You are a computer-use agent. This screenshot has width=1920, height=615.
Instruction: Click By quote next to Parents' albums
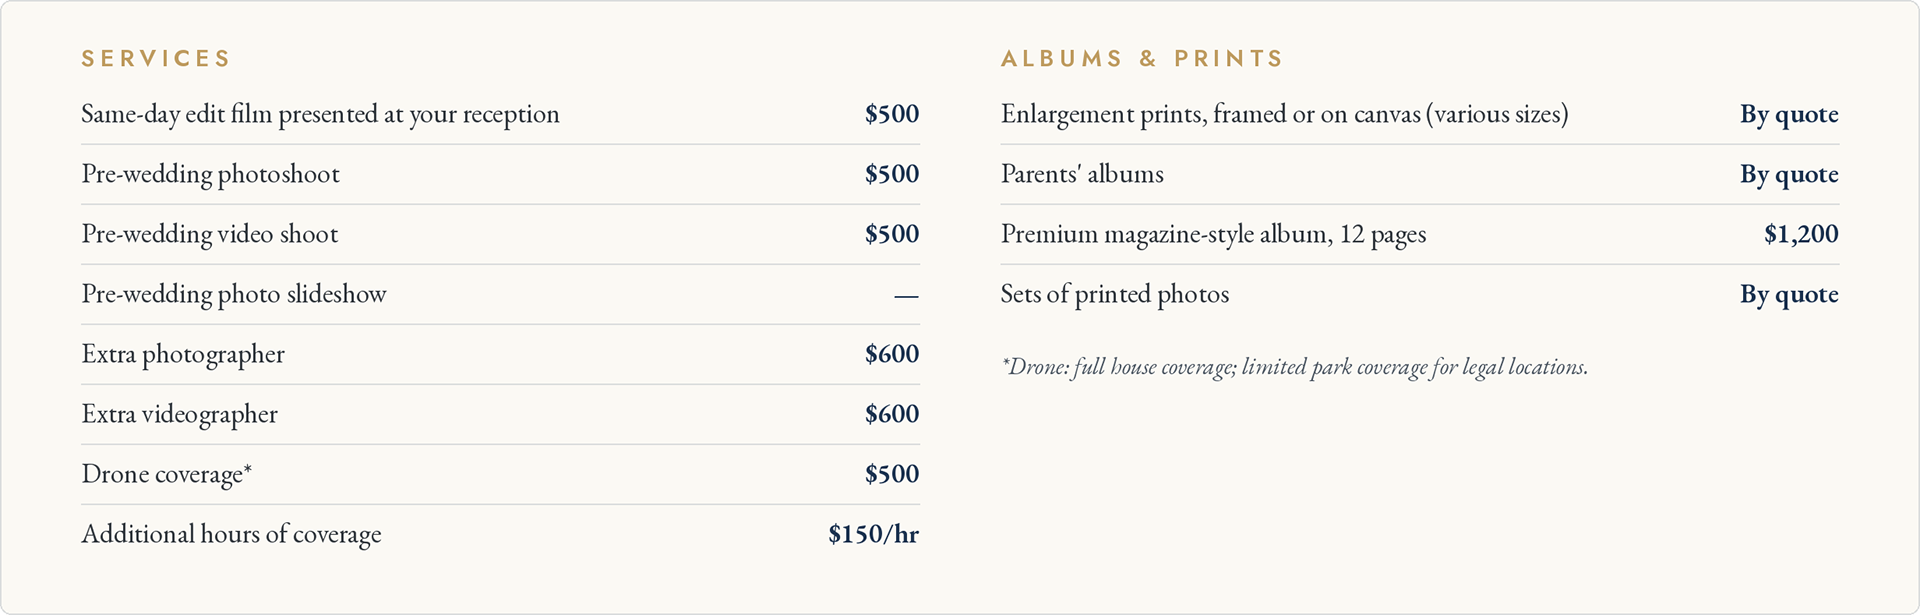pyautogui.click(x=1789, y=175)
